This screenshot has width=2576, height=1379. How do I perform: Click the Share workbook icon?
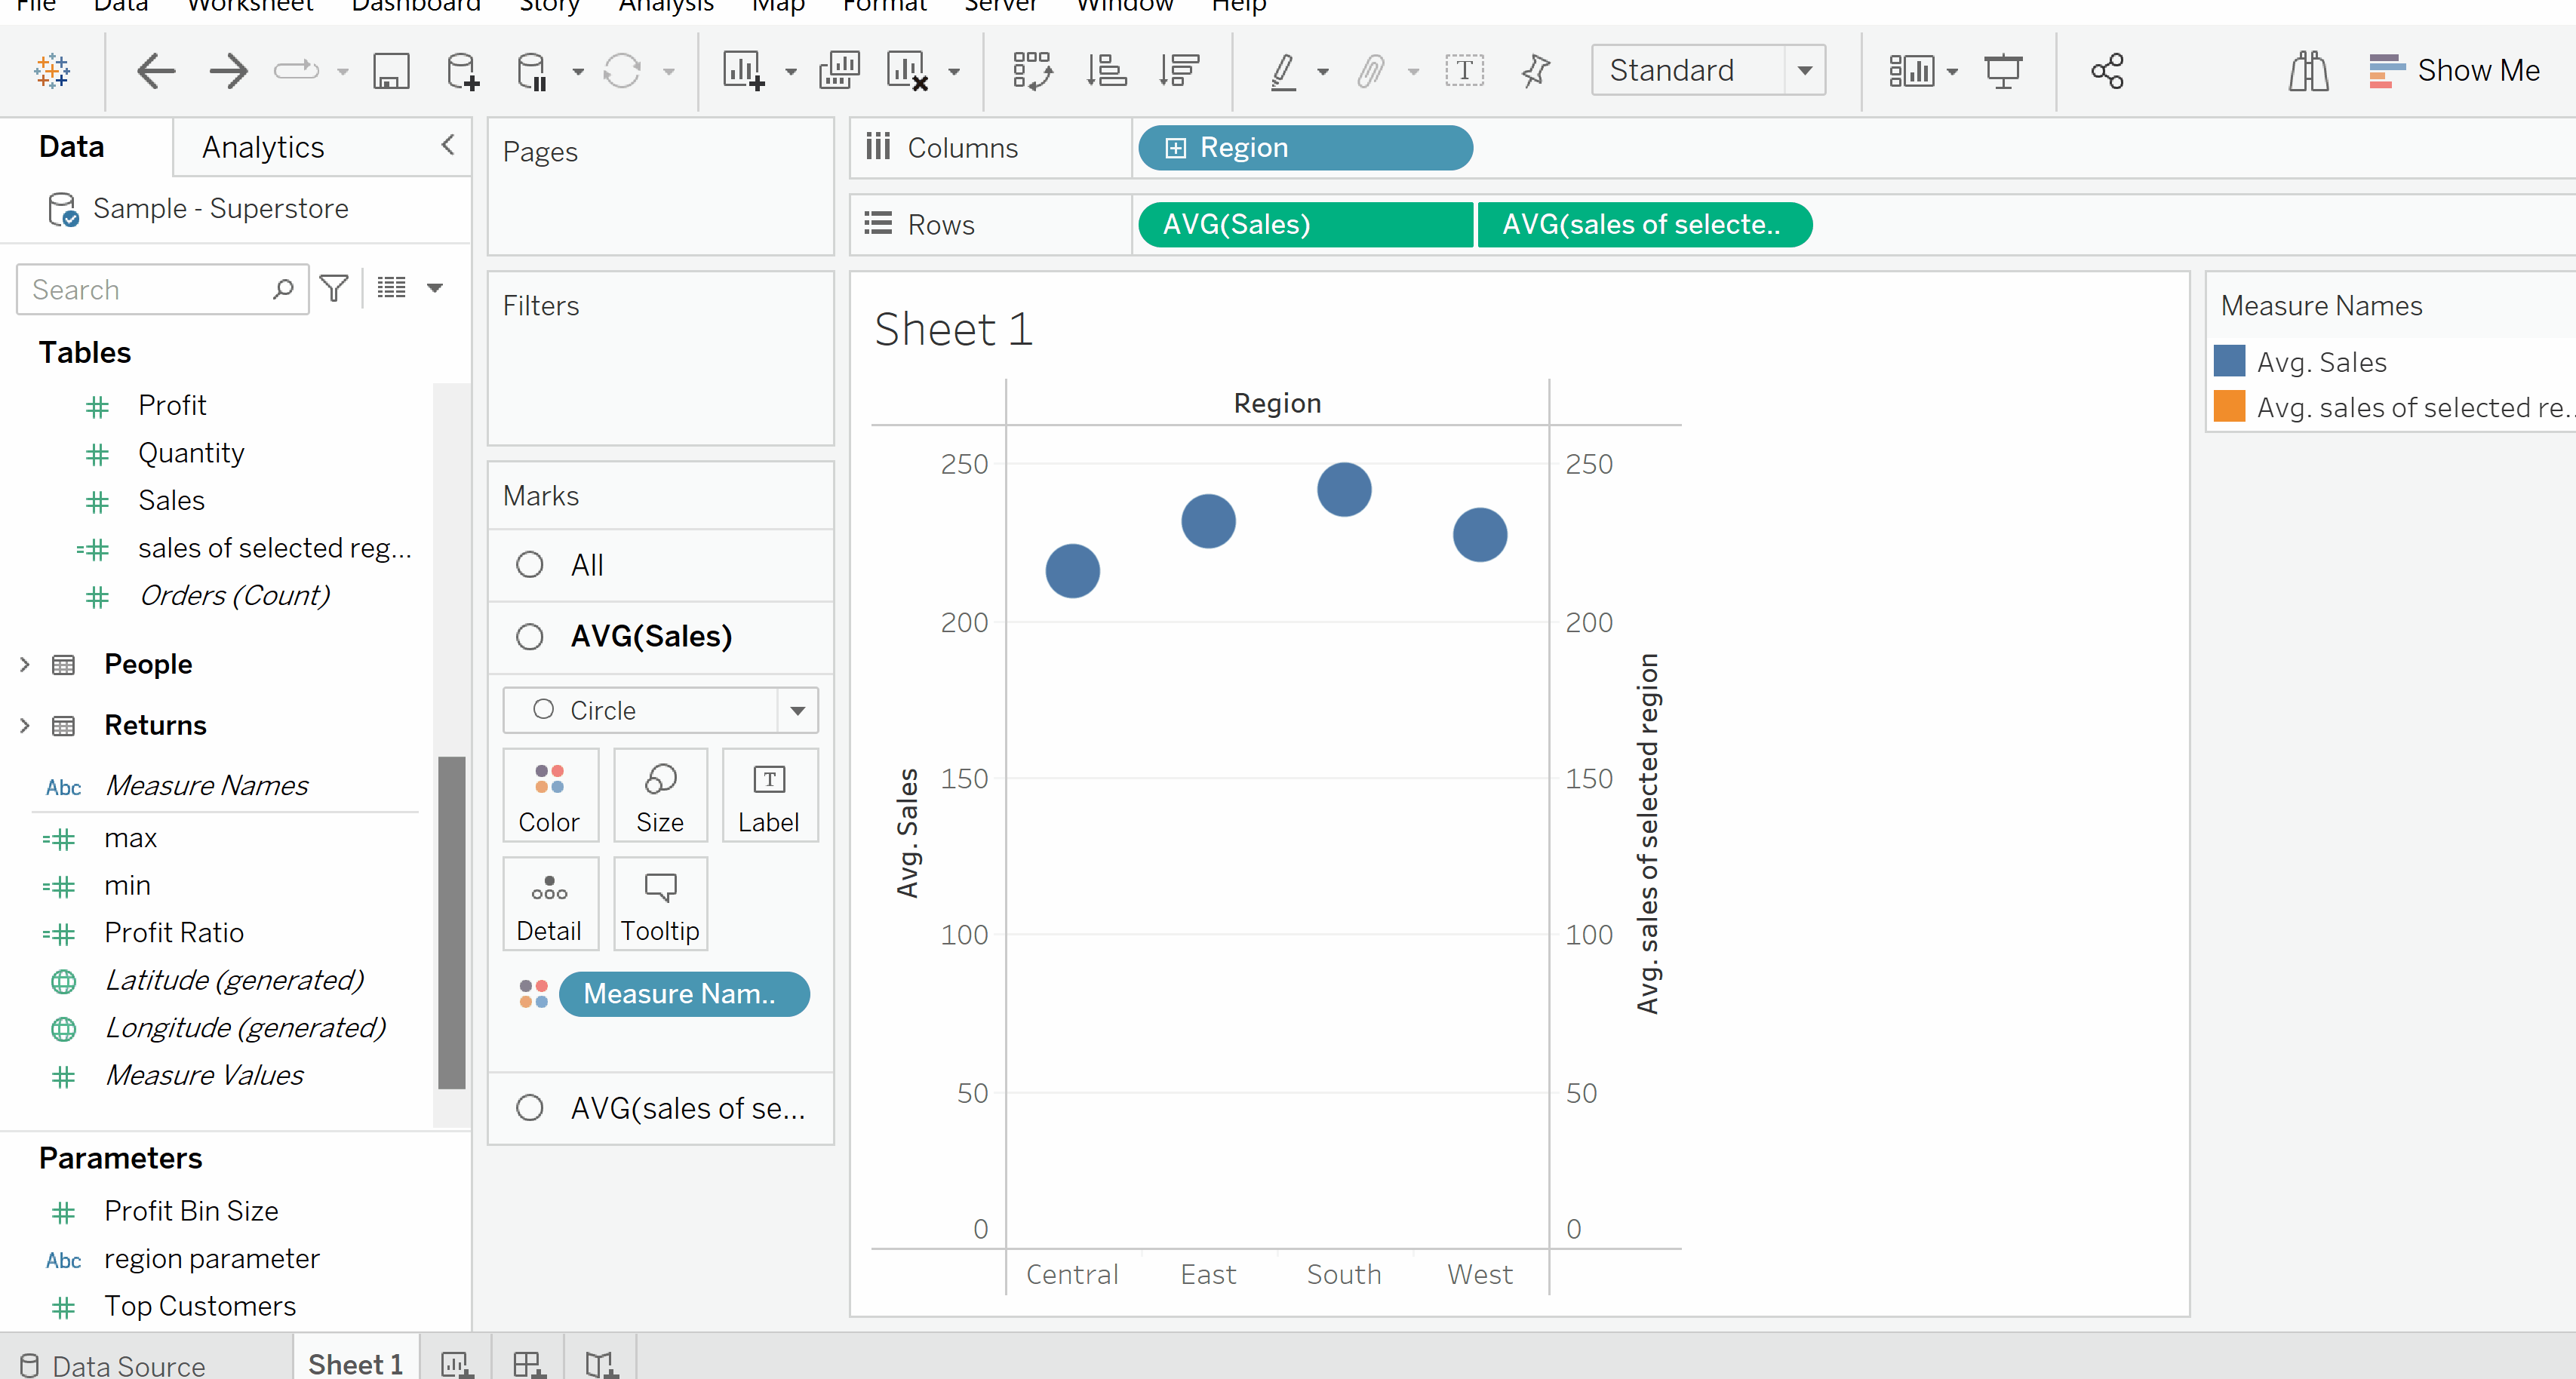coord(2107,72)
